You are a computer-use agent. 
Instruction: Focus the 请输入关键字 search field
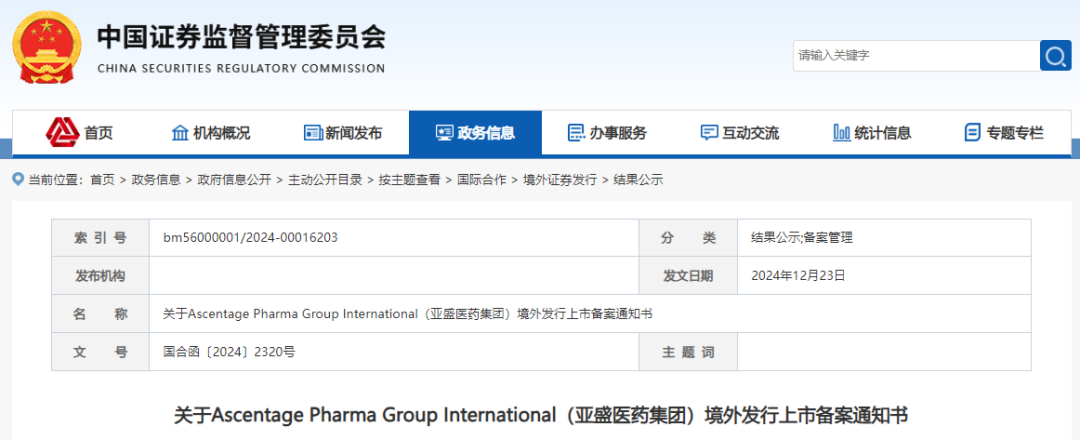click(916, 55)
